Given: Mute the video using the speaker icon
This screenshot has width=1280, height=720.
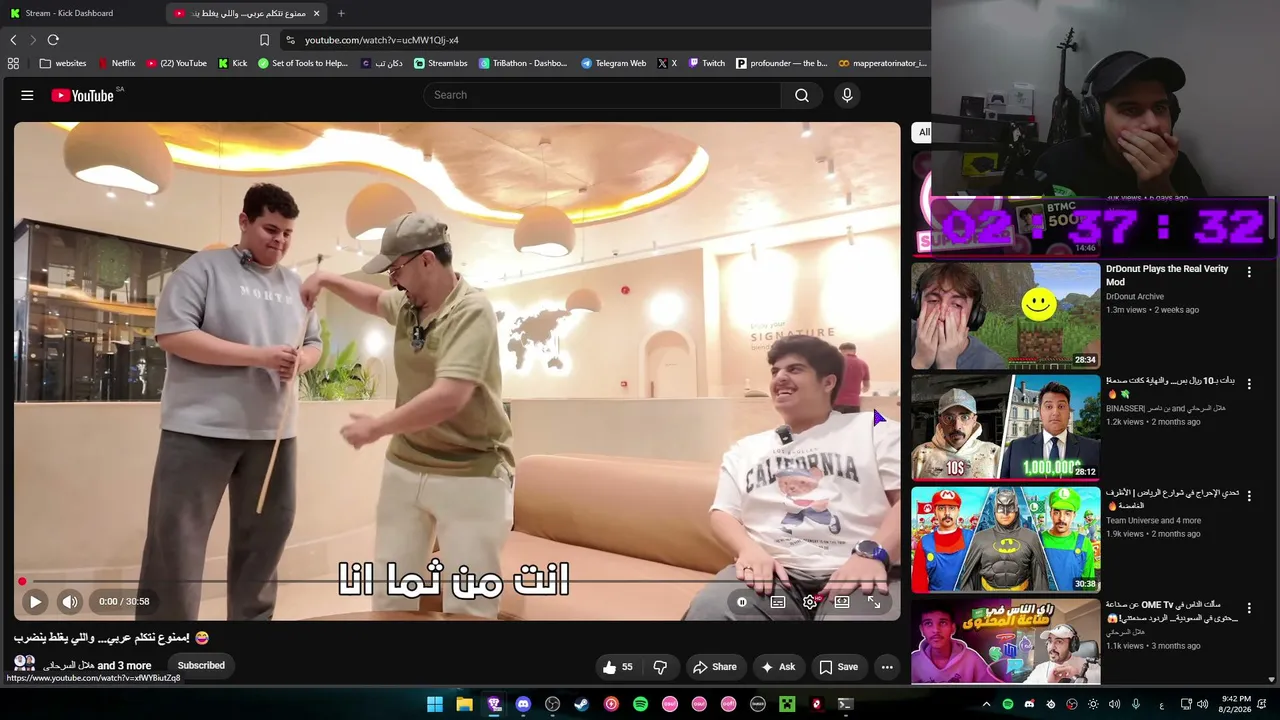Looking at the screenshot, I should pyautogui.click(x=69, y=602).
